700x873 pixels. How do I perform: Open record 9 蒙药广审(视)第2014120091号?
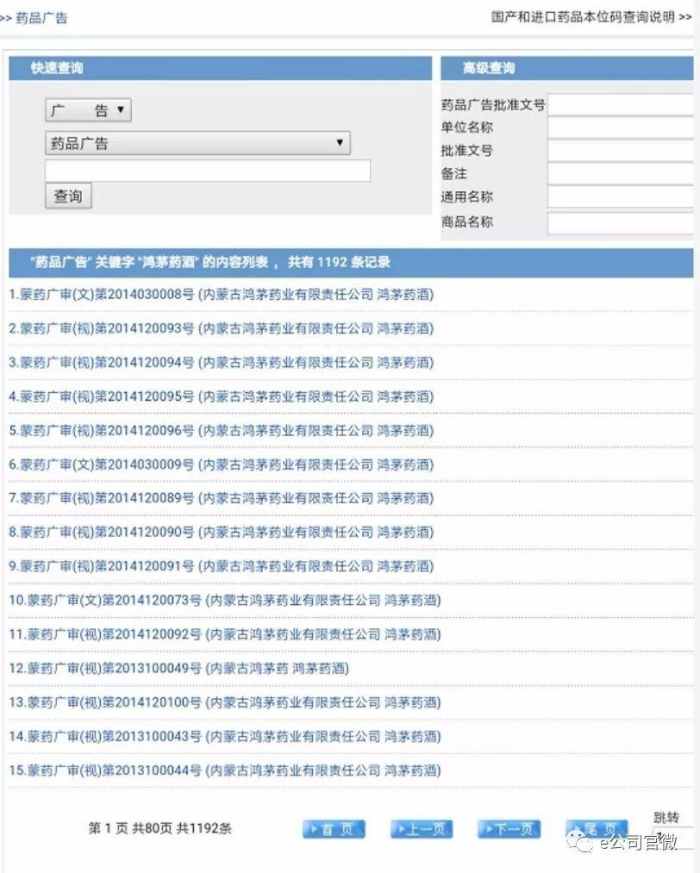pos(221,566)
